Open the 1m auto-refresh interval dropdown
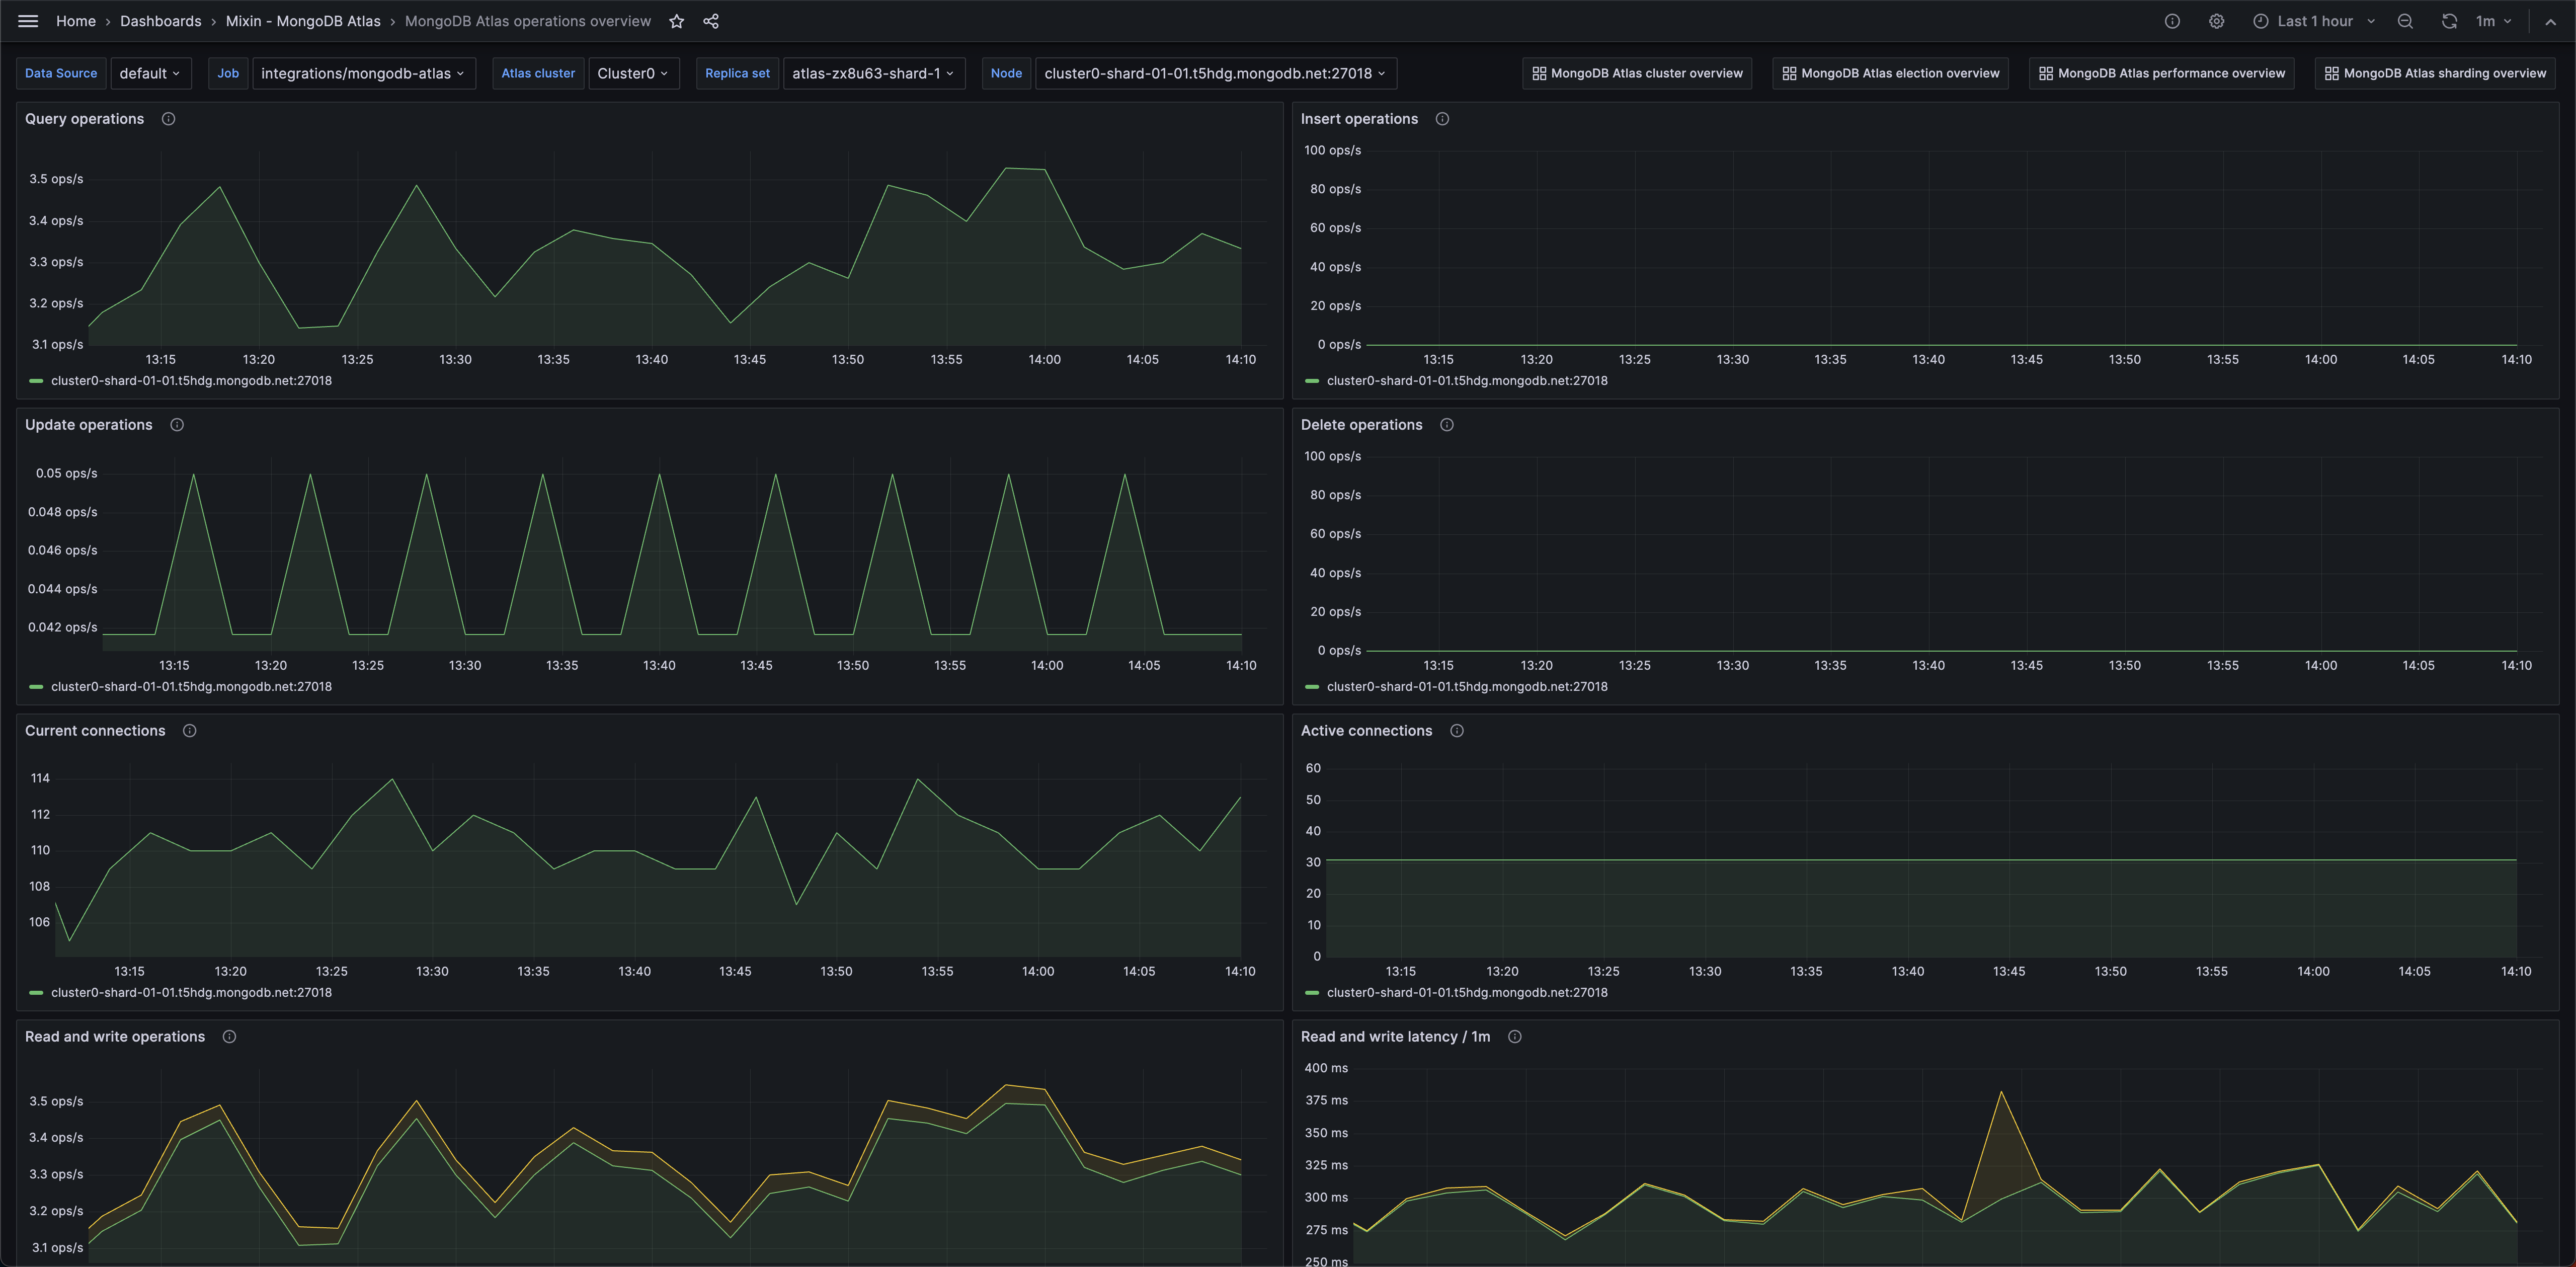The height and width of the screenshot is (1267, 2576). 2489,20
